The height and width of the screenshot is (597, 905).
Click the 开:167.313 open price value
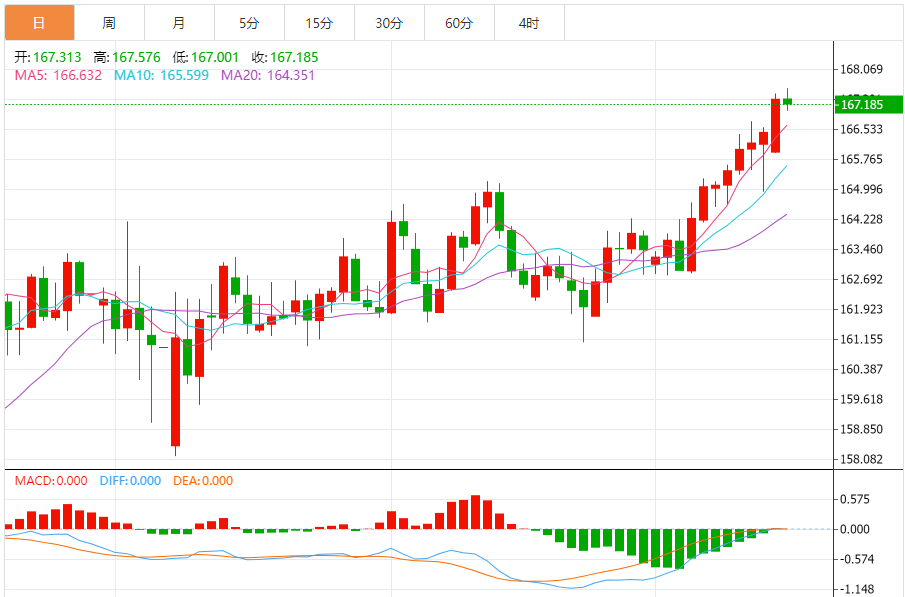(48, 57)
